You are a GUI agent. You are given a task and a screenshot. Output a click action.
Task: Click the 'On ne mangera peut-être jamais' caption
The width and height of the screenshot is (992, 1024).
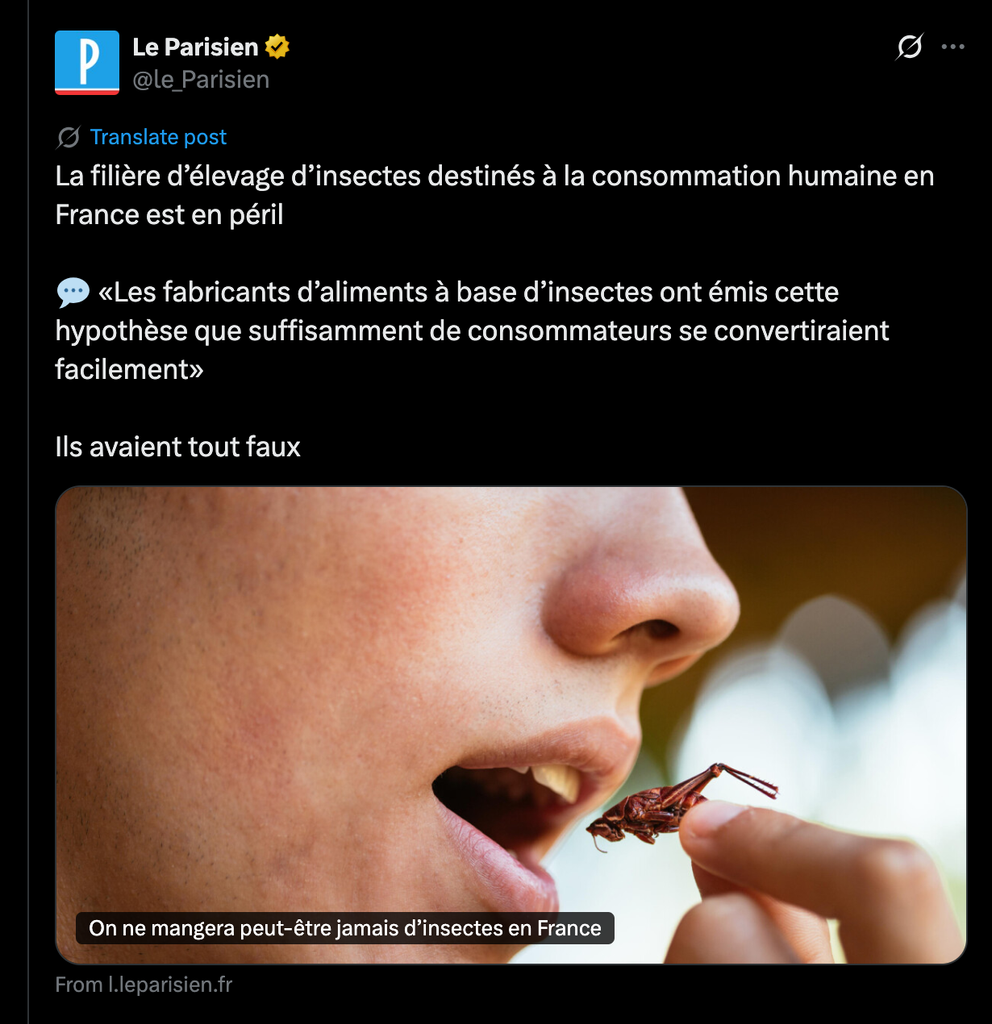pyautogui.click(x=345, y=928)
